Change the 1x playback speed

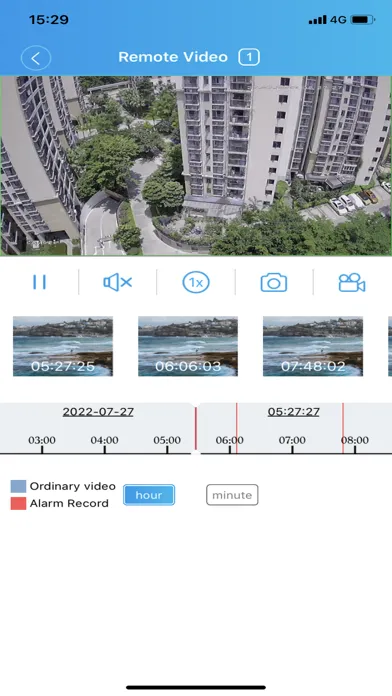(196, 282)
